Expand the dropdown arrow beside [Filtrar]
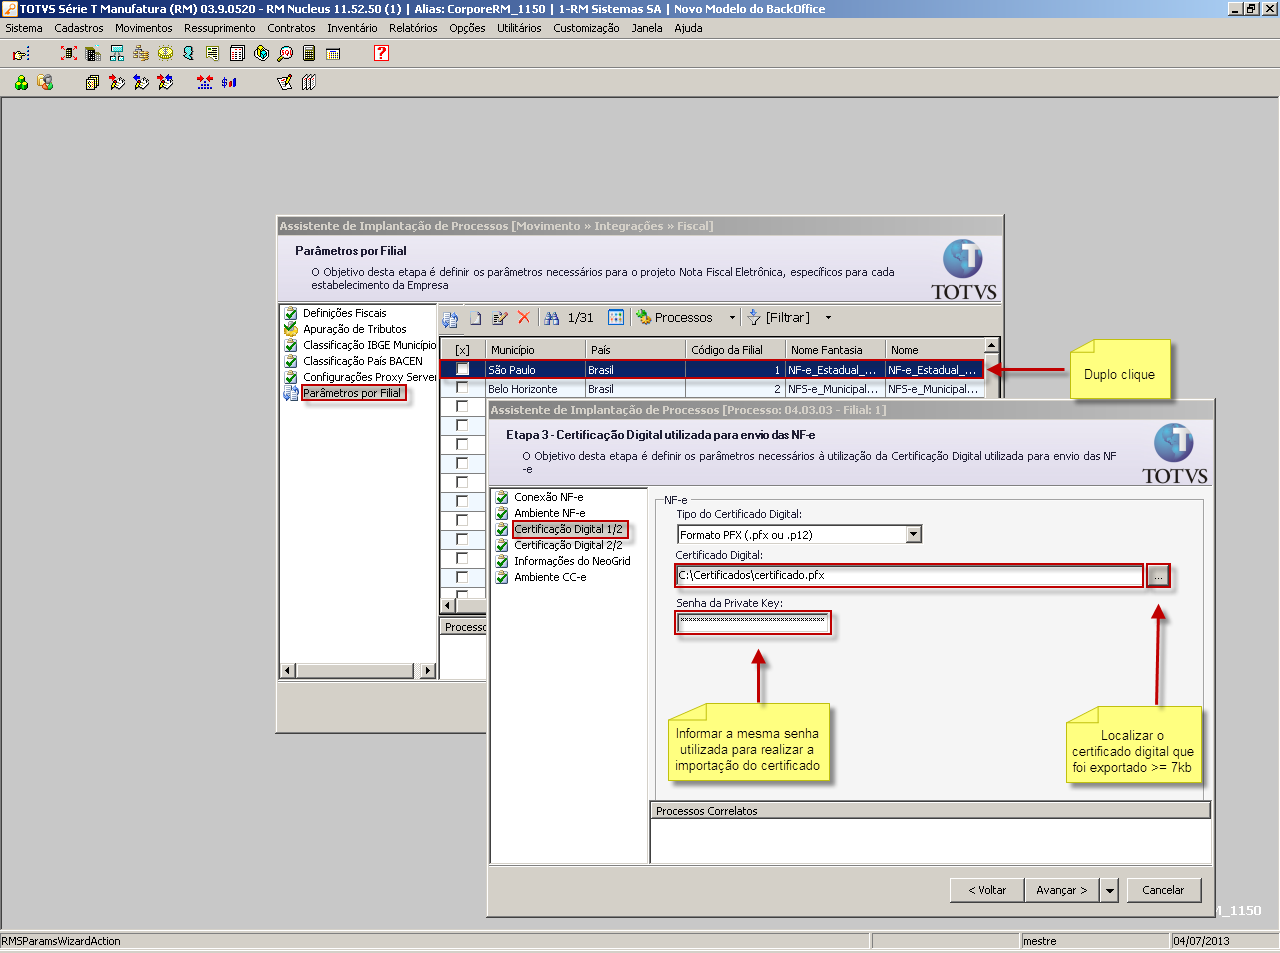The width and height of the screenshot is (1280, 953). point(828,318)
